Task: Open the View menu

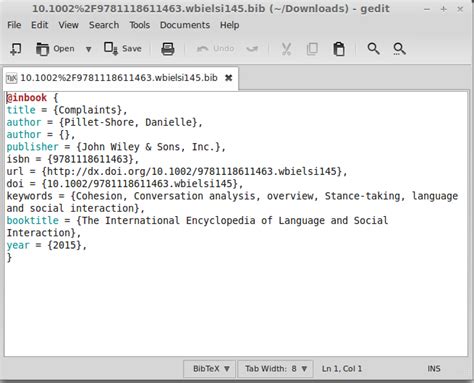Action: click(68, 25)
